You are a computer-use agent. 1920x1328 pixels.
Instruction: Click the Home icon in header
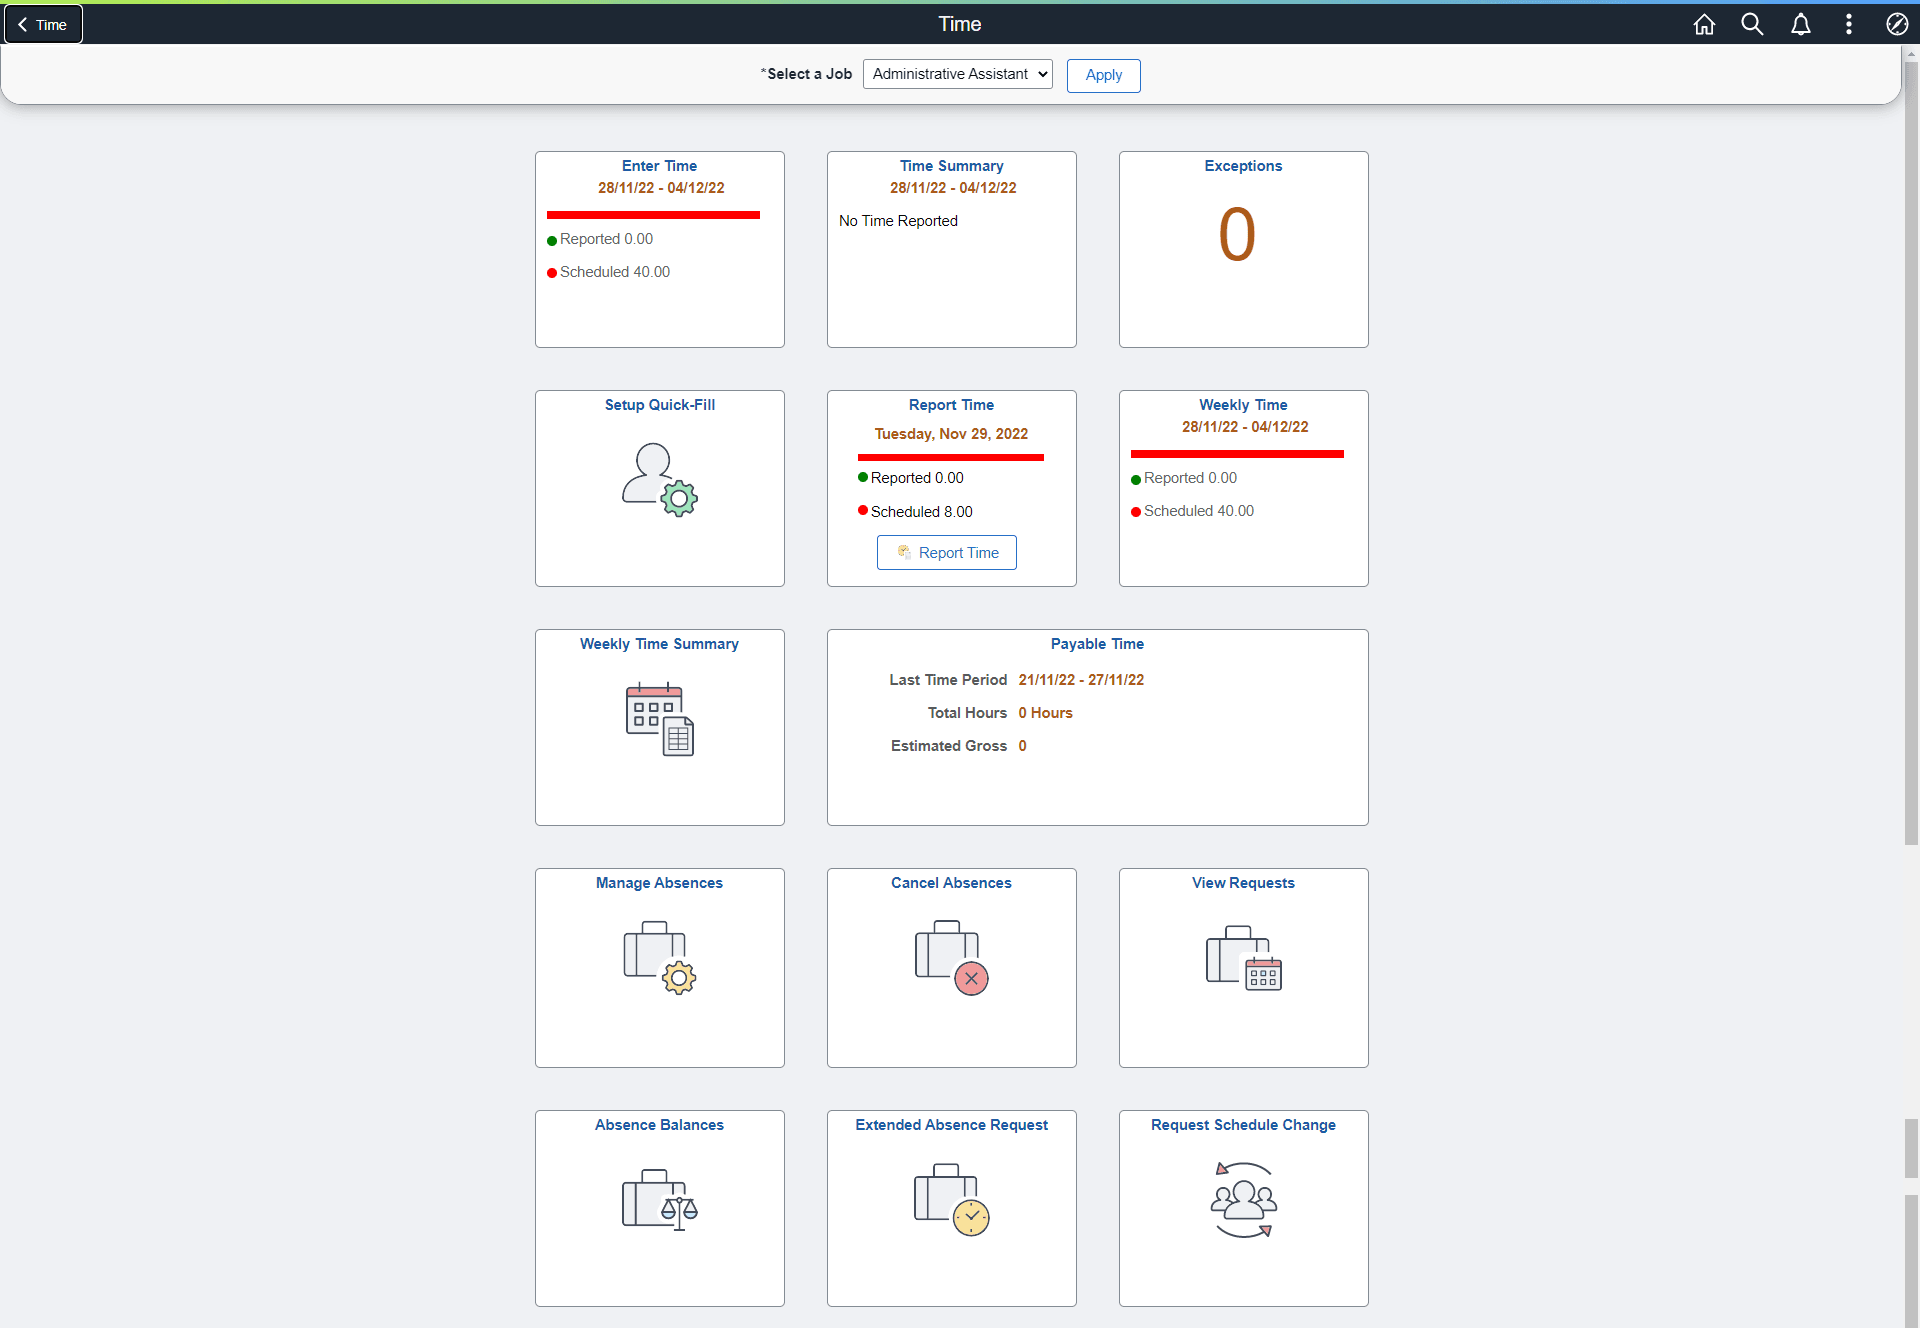[1704, 24]
